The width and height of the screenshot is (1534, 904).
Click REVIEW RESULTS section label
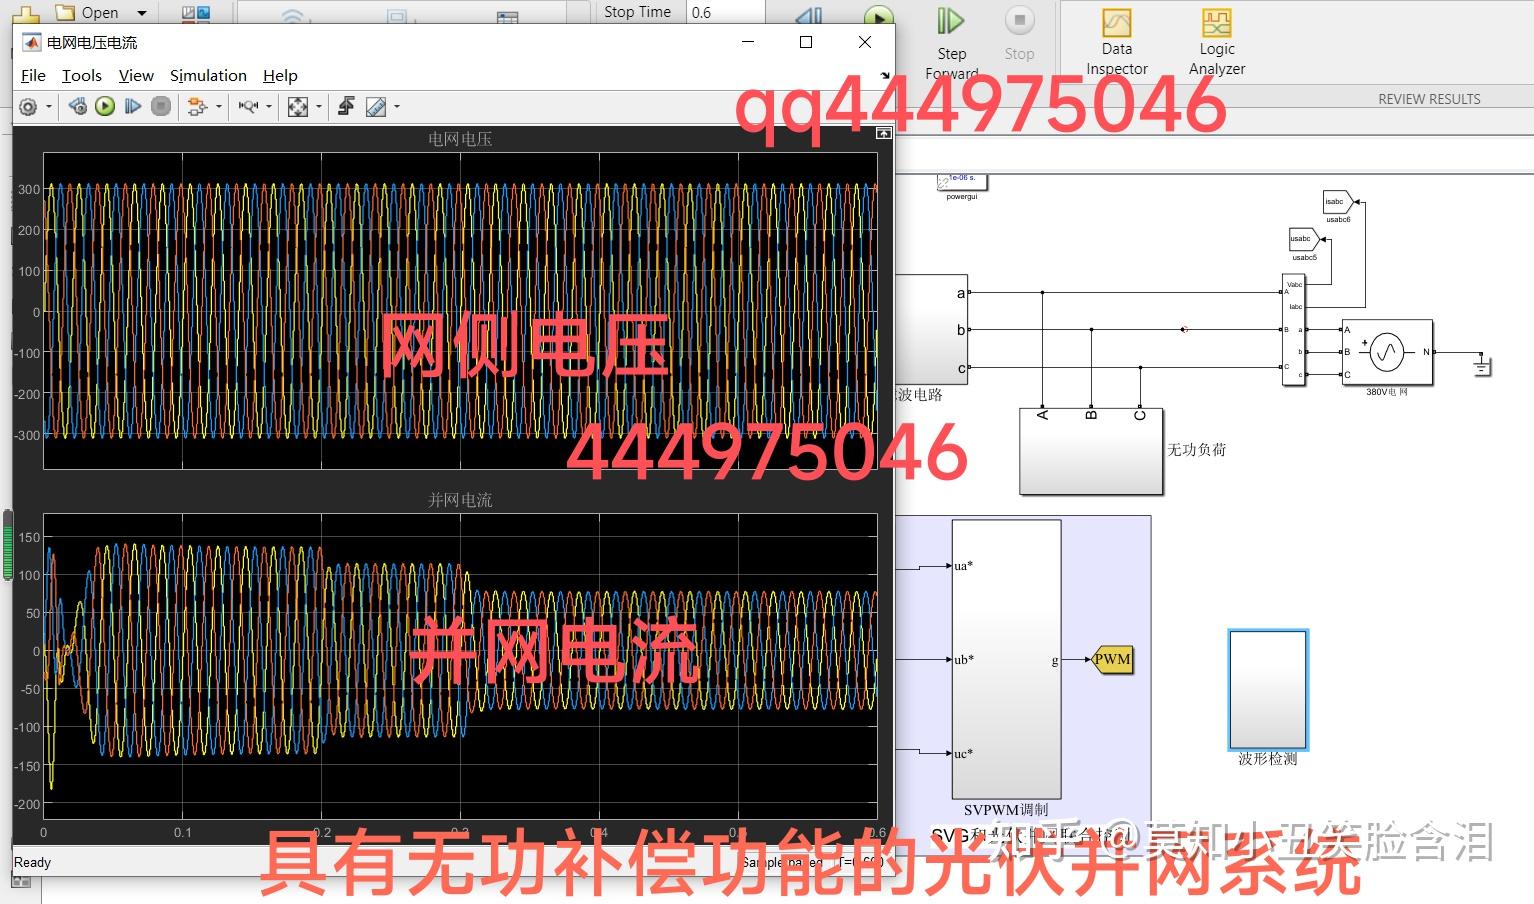pos(1429,99)
